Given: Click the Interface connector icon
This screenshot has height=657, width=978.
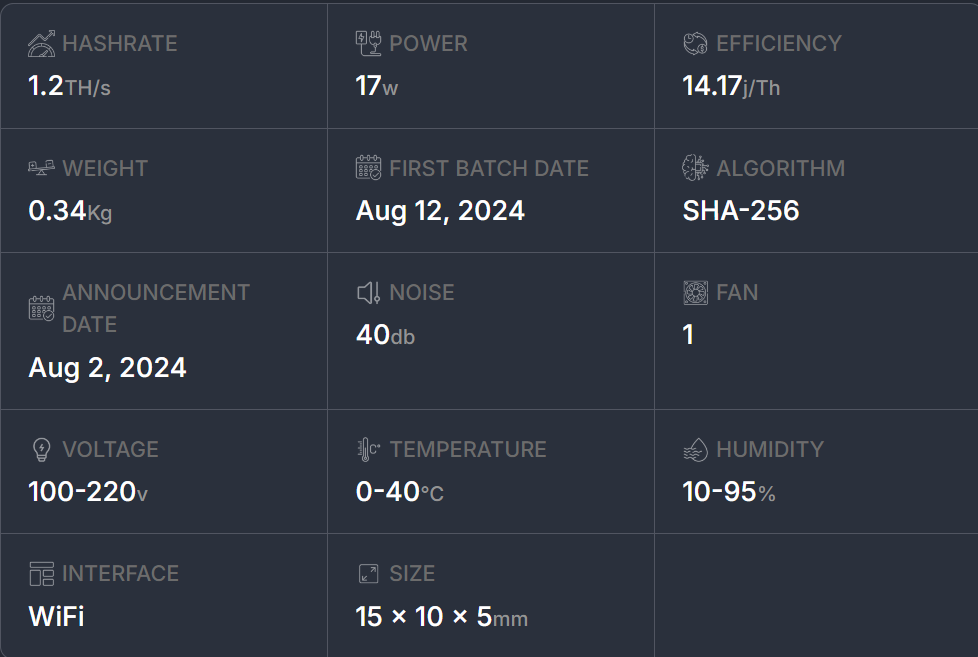Looking at the screenshot, I should (40, 573).
